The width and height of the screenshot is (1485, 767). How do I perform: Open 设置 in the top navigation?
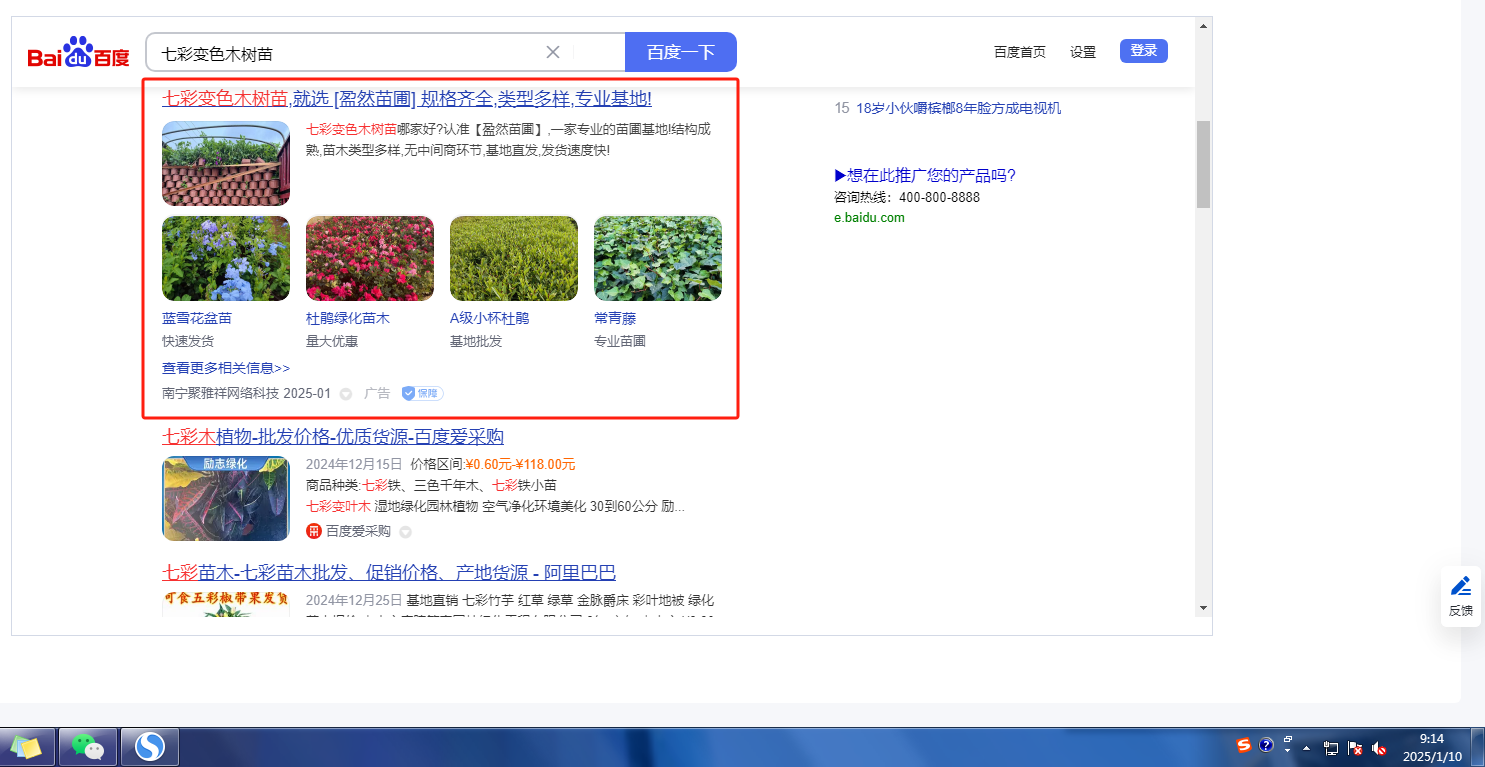(x=1083, y=52)
